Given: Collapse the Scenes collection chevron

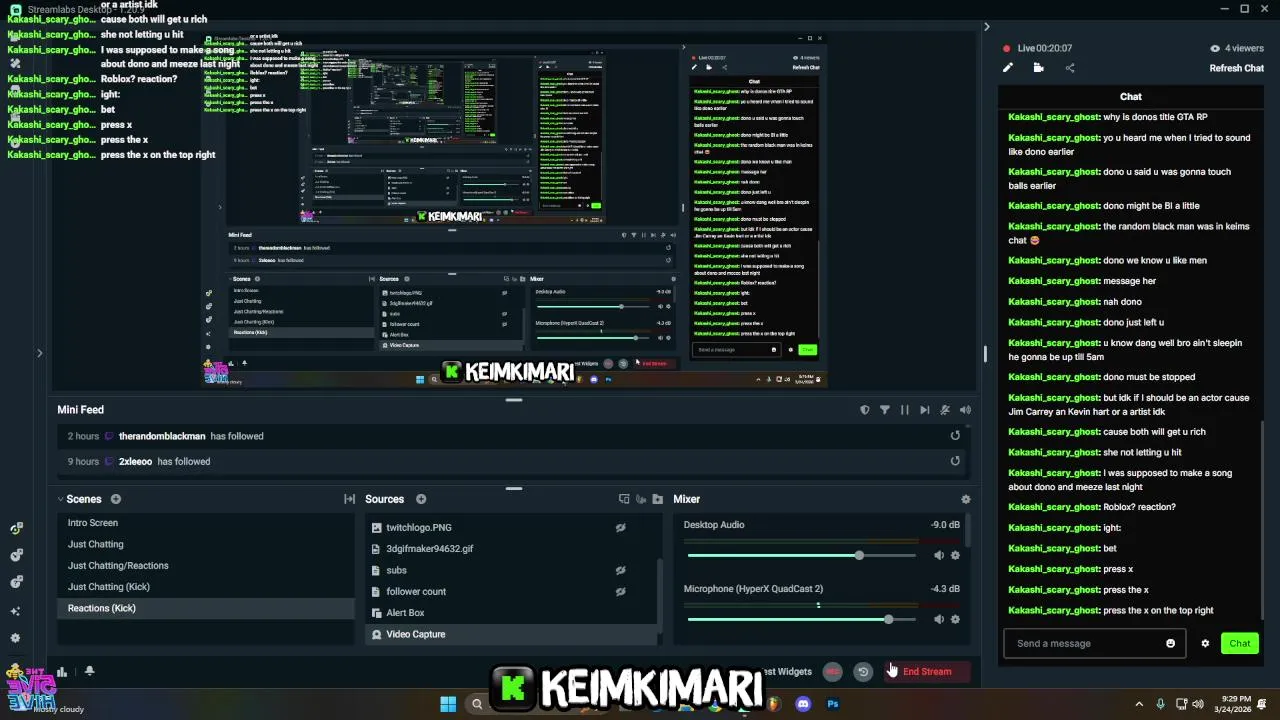Looking at the screenshot, I should (x=60, y=499).
